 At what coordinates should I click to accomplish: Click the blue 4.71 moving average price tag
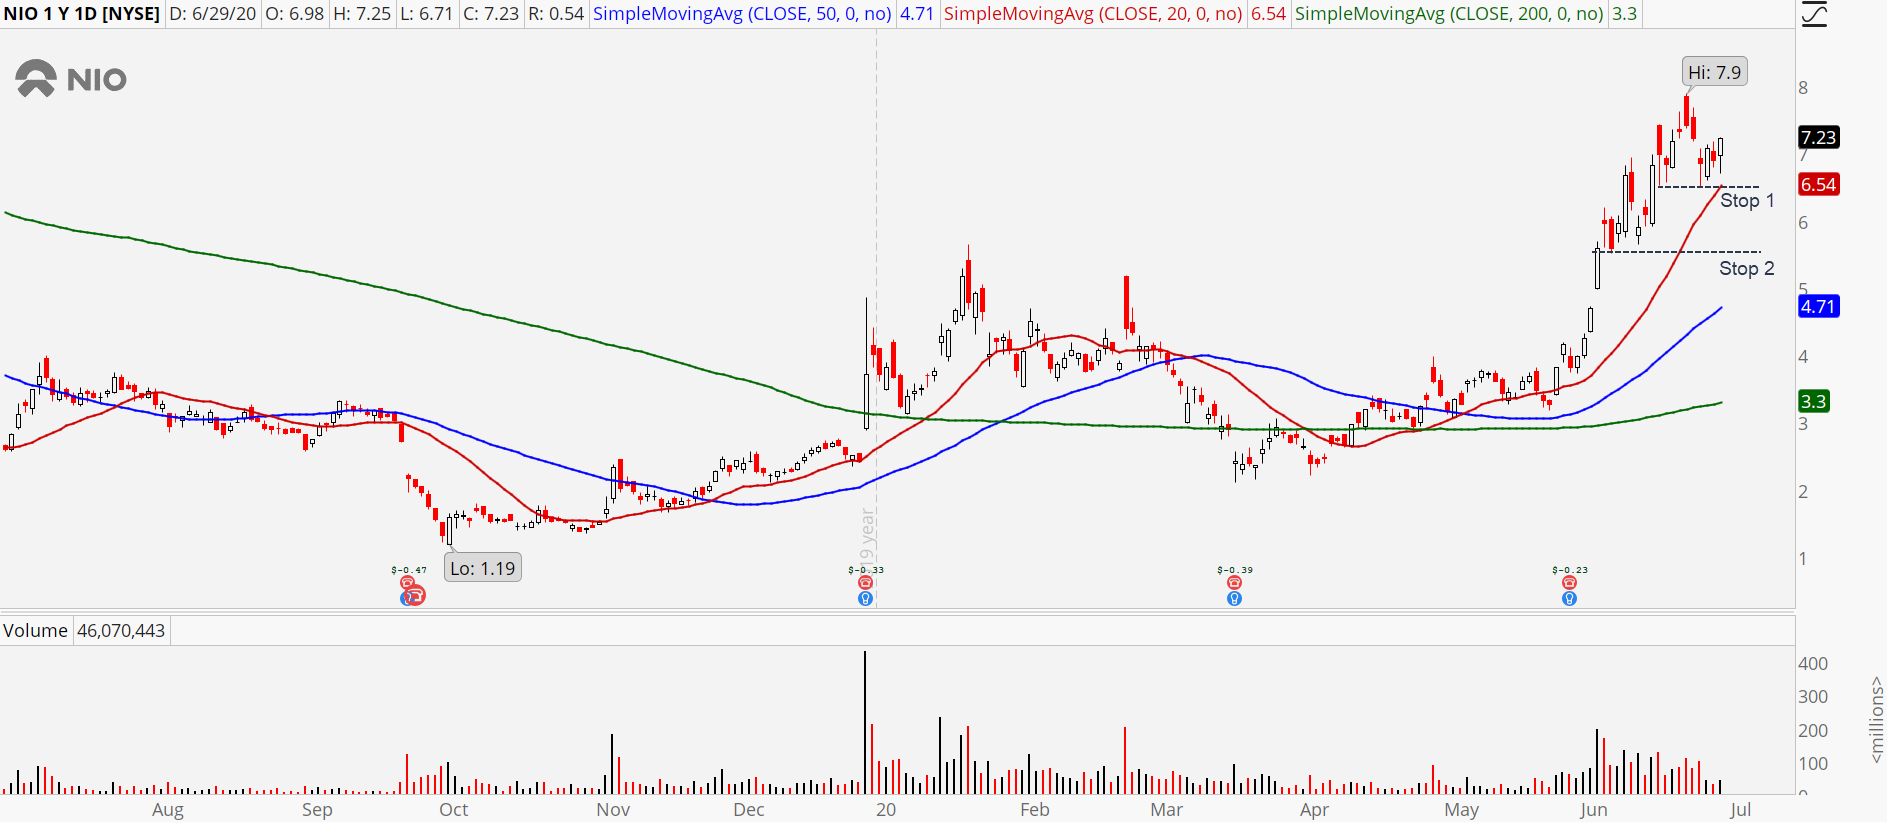click(x=1818, y=306)
